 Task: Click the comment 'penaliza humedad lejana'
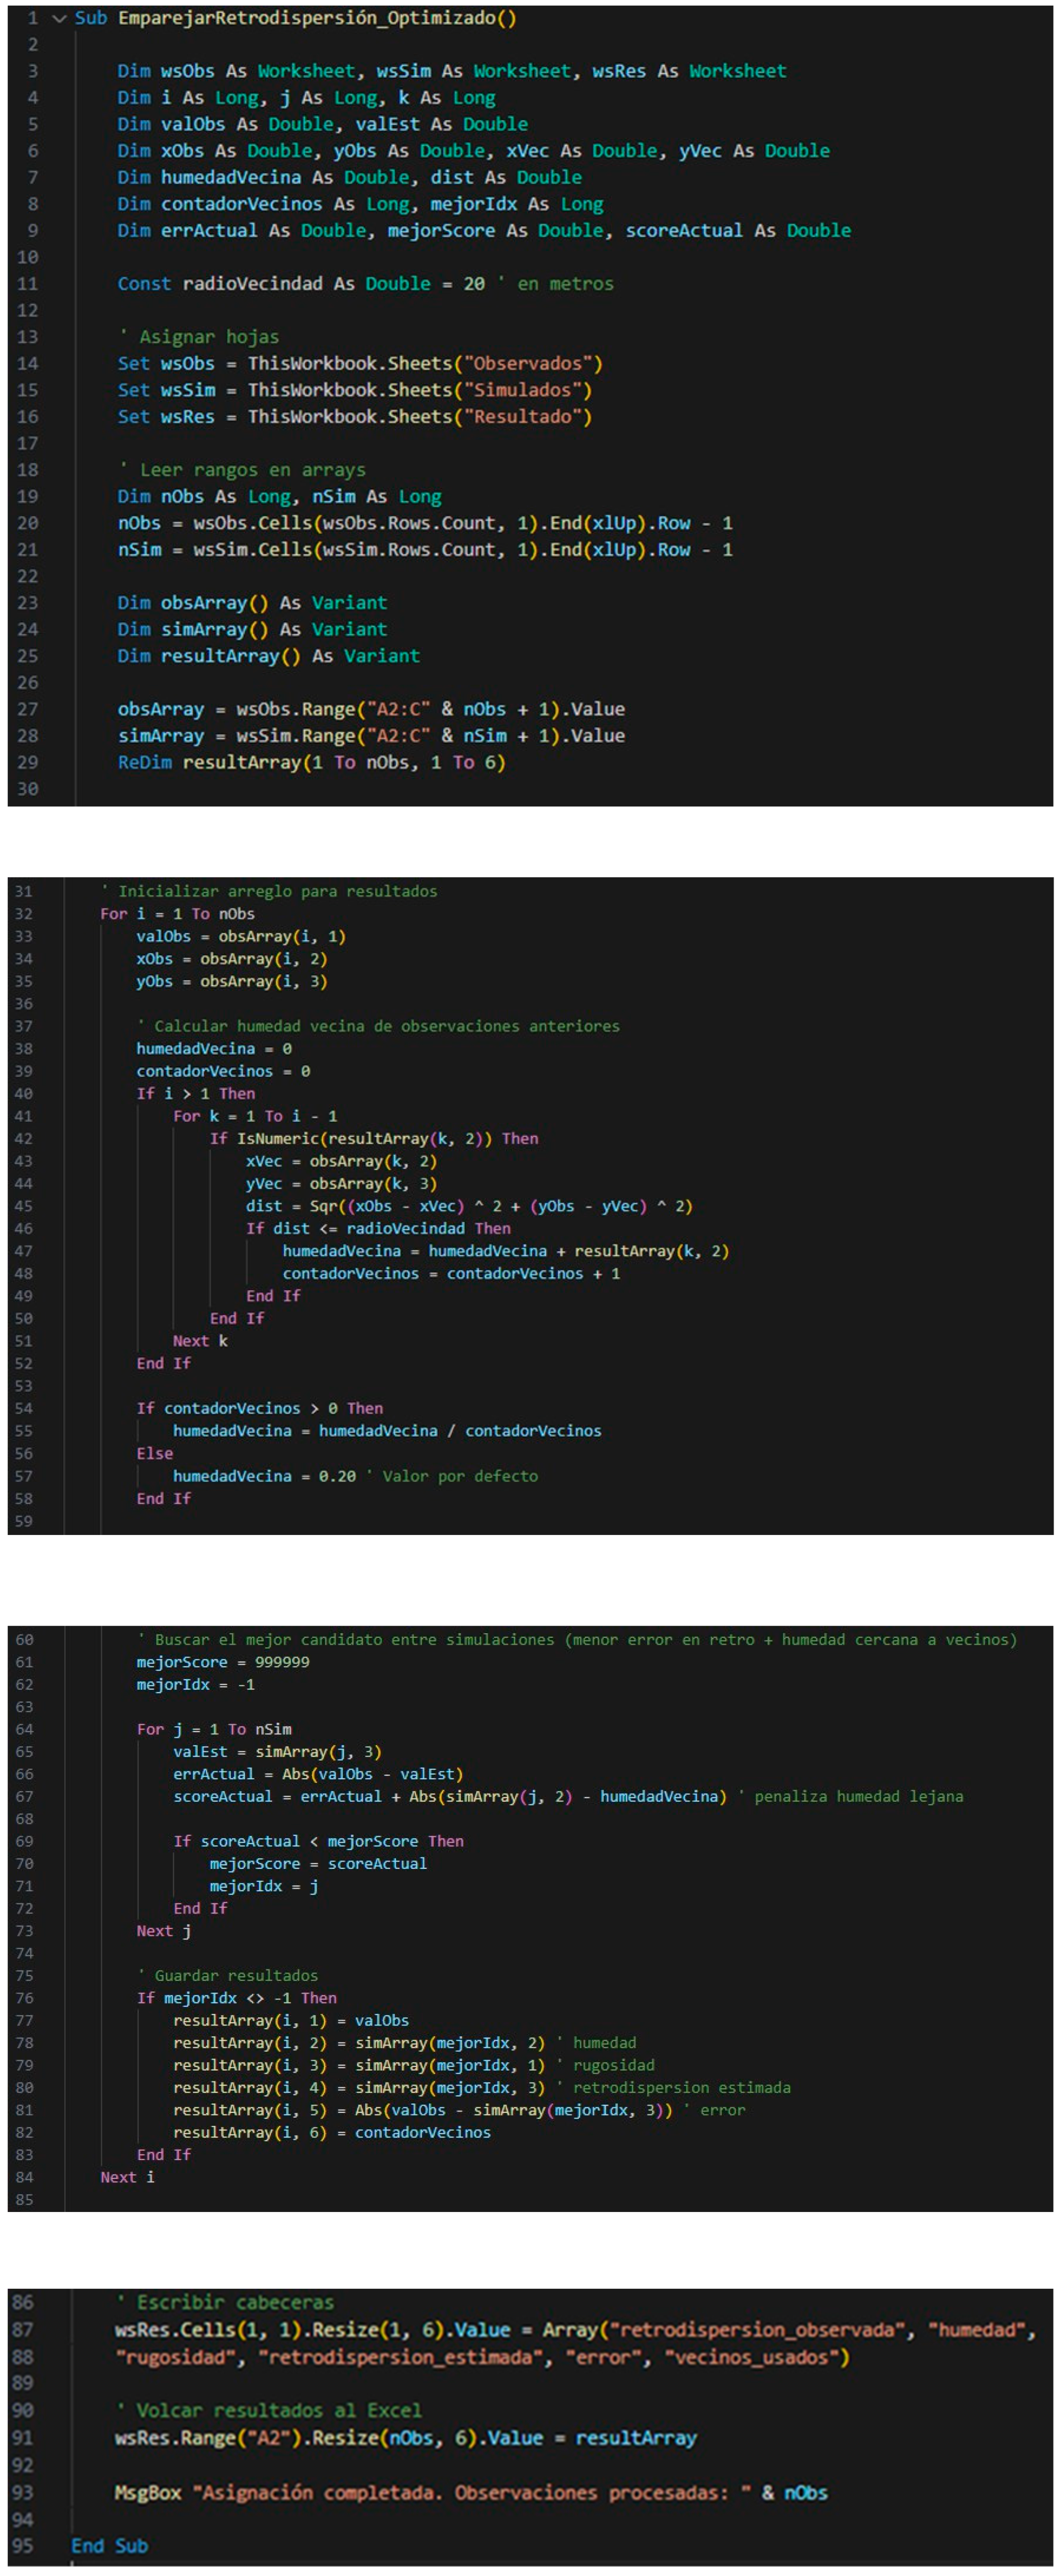pyautogui.click(x=851, y=1797)
